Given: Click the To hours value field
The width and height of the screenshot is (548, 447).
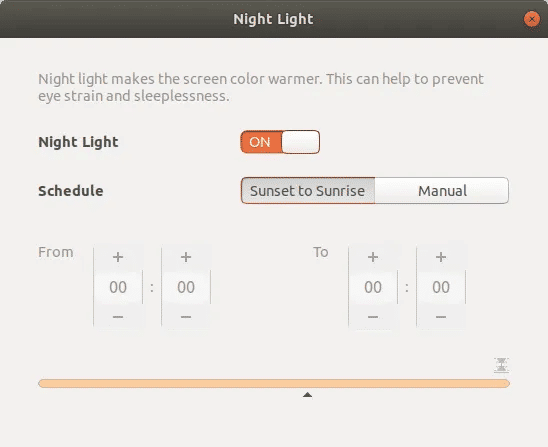Looking at the screenshot, I should tap(373, 287).
